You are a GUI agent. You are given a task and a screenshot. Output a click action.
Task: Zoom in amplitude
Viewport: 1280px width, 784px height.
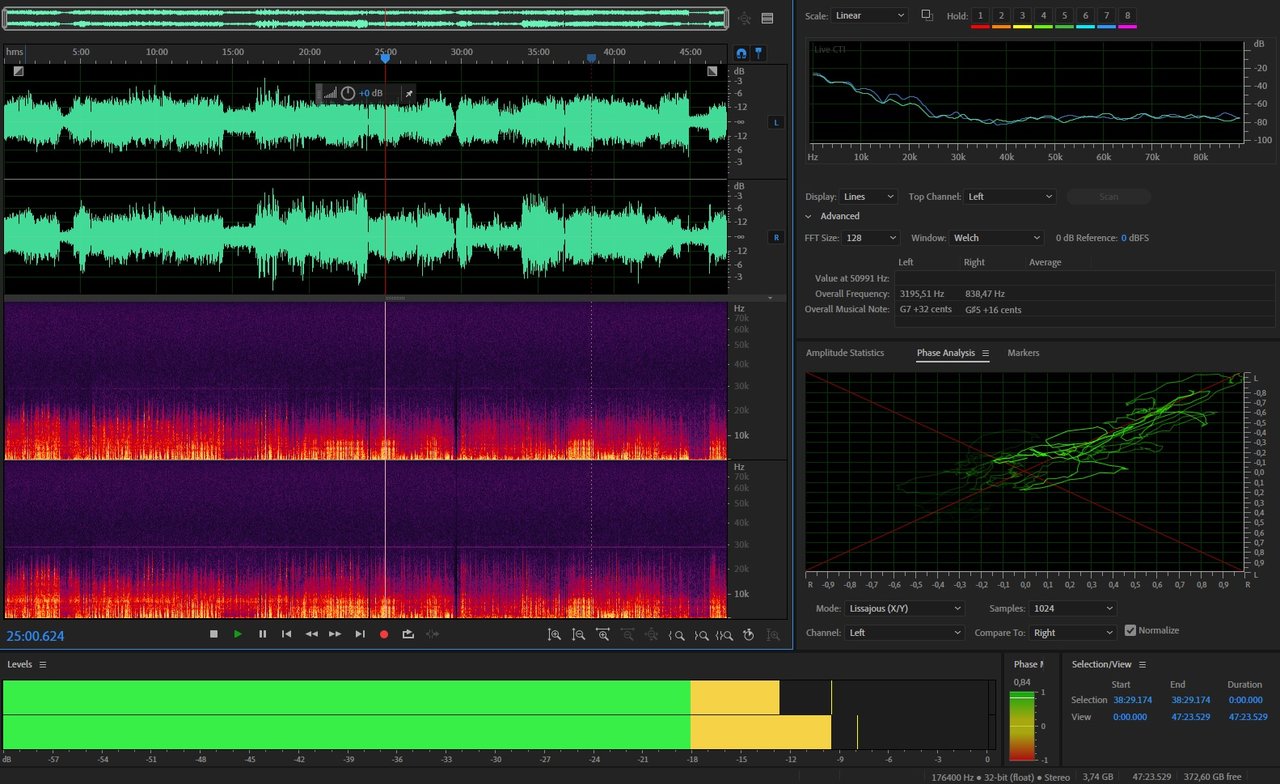554,635
